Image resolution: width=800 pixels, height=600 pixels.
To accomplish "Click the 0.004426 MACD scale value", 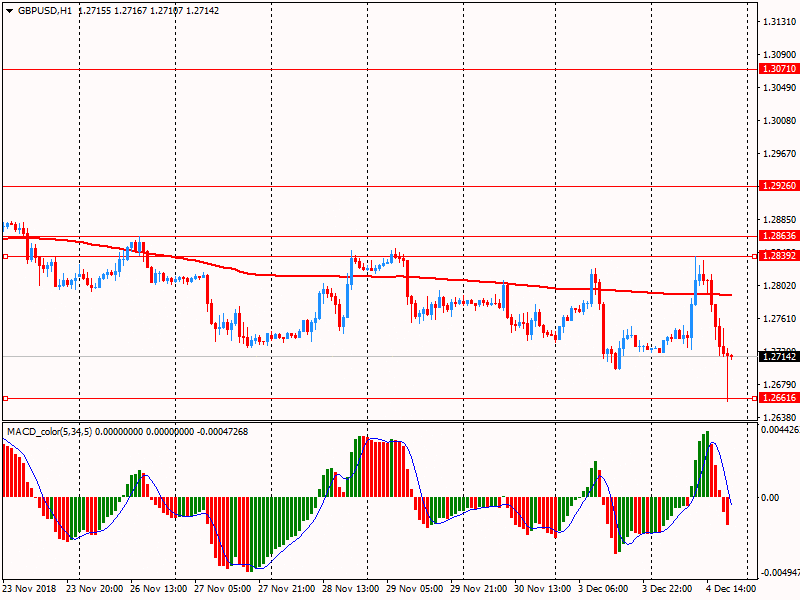I will pos(777,430).
